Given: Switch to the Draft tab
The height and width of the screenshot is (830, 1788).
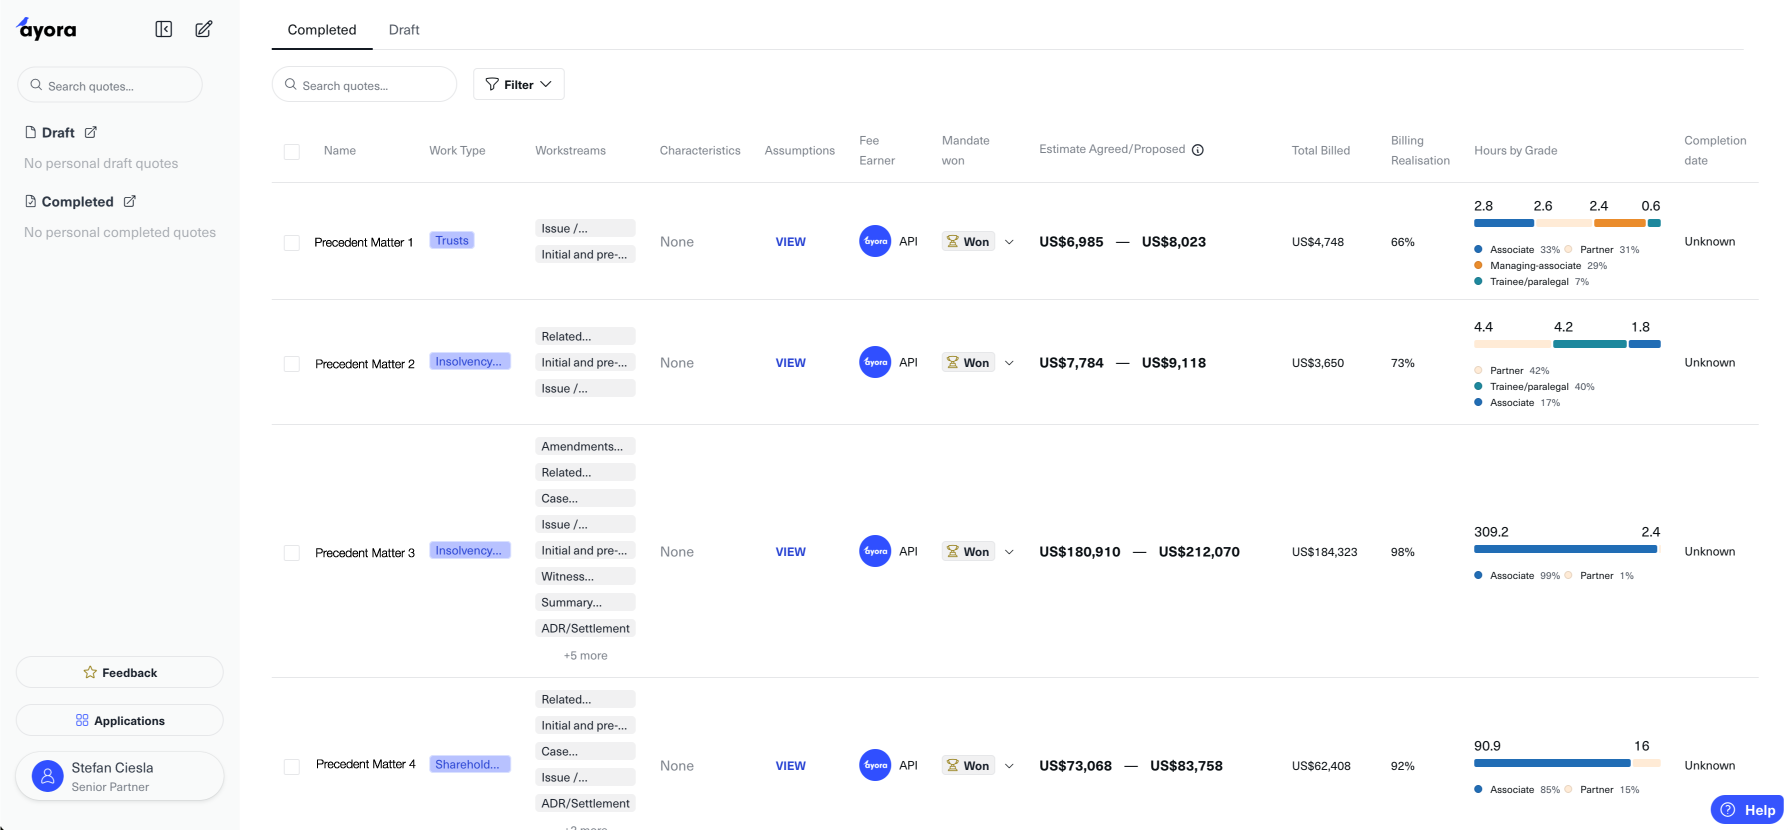Looking at the screenshot, I should click(404, 30).
